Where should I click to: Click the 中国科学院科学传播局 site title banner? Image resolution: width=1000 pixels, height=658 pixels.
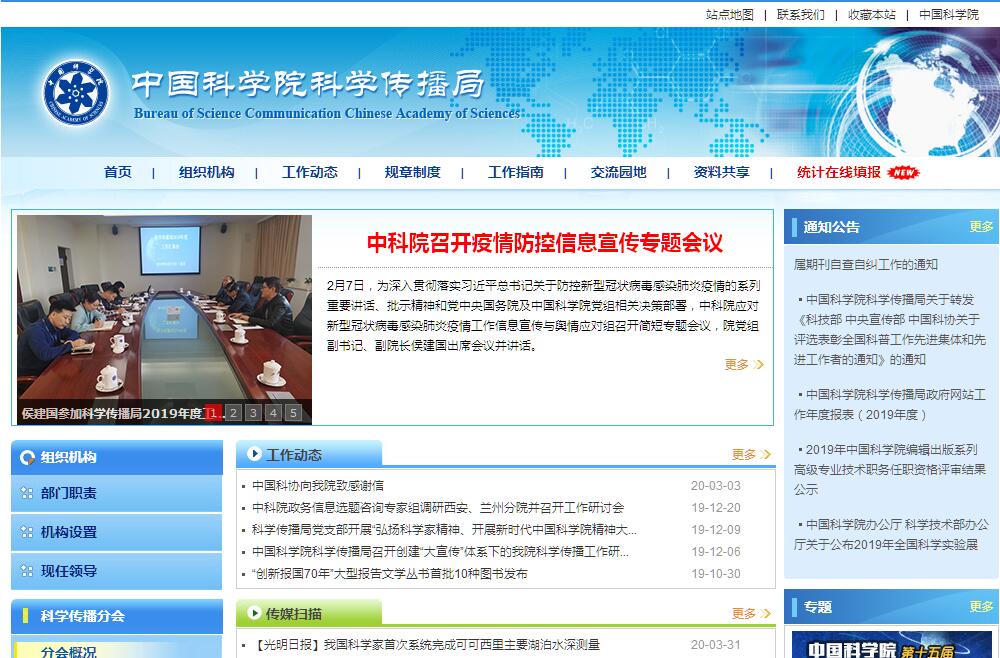307,84
